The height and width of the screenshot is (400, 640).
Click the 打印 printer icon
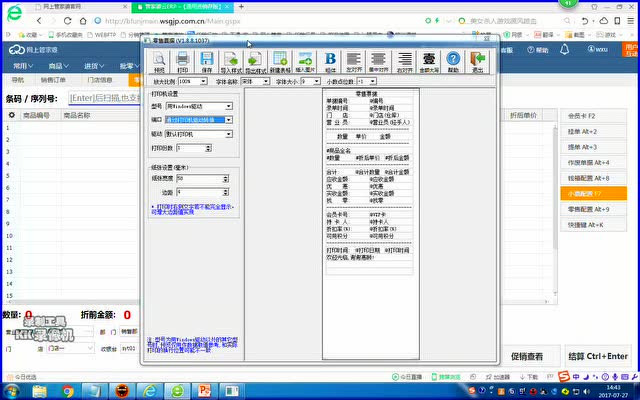pos(182,62)
